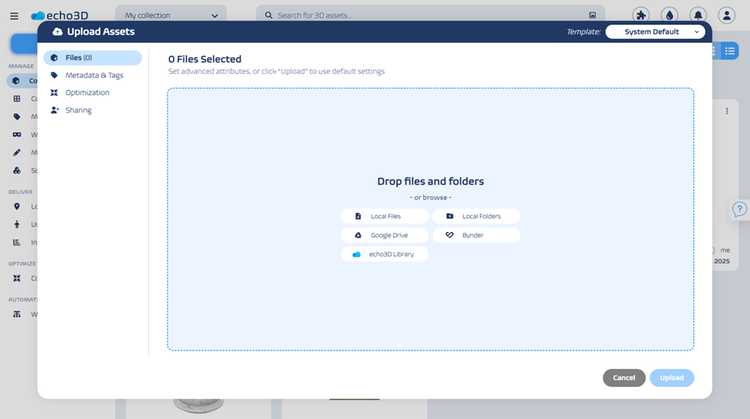Click the 0 Files Selected heading
Viewport: 750px width, 419px height.
(x=205, y=59)
